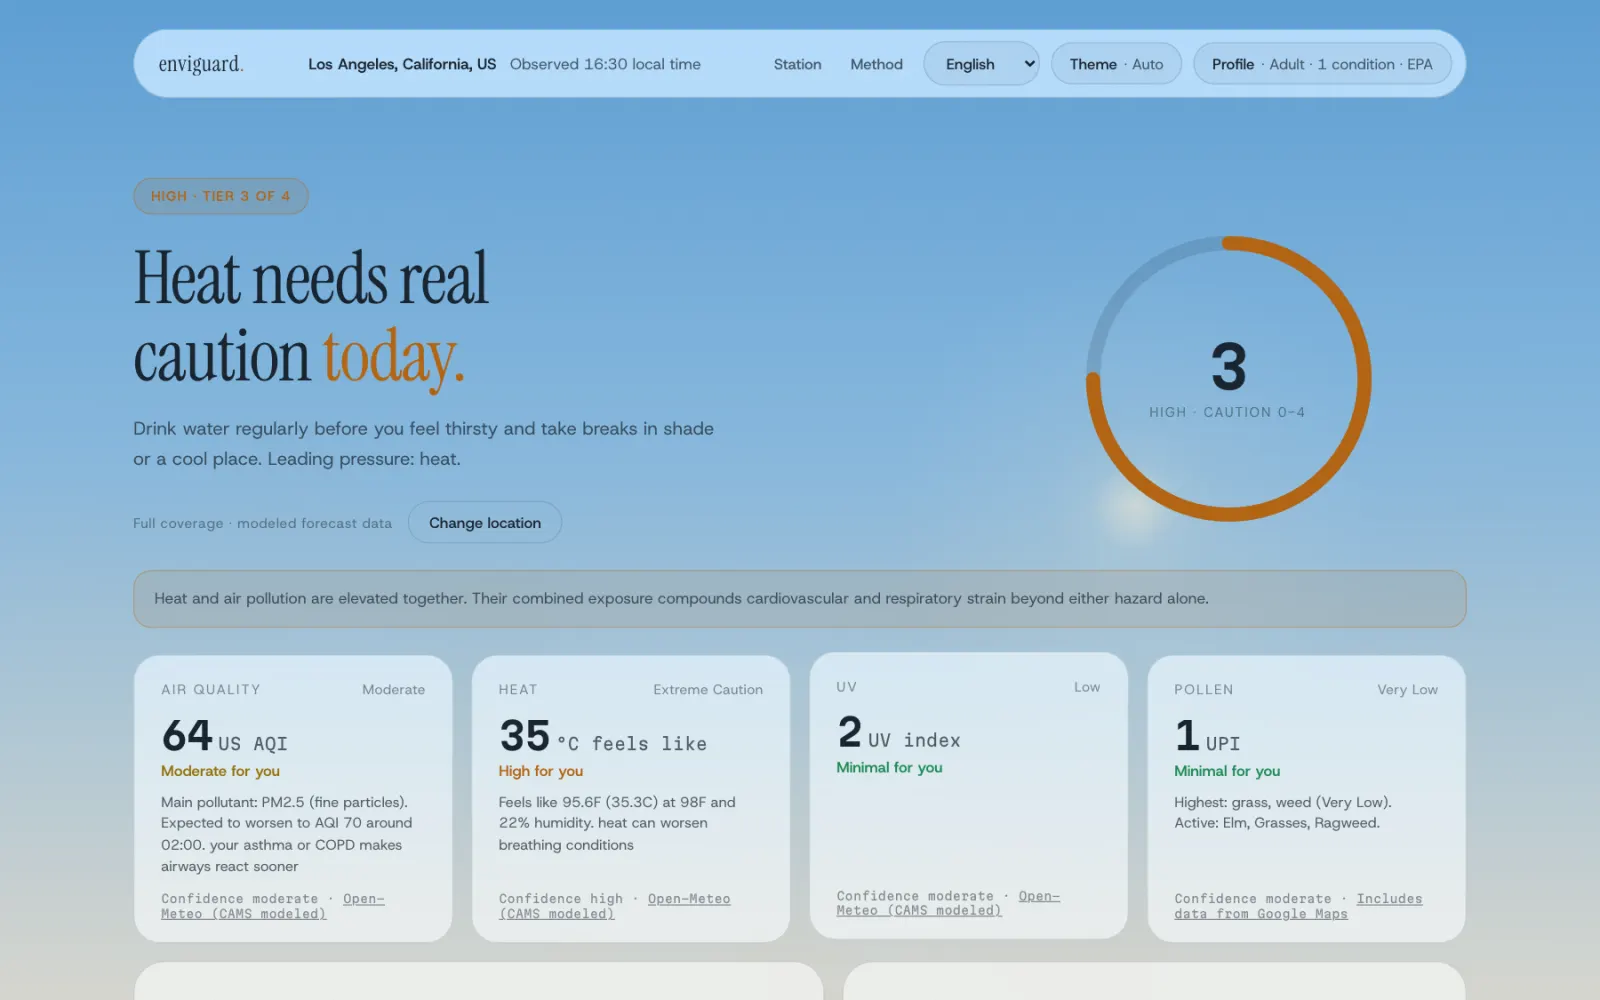Image resolution: width=1600 pixels, height=1000 pixels.
Task: Toggle the Theme Auto button
Action: [x=1116, y=64]
